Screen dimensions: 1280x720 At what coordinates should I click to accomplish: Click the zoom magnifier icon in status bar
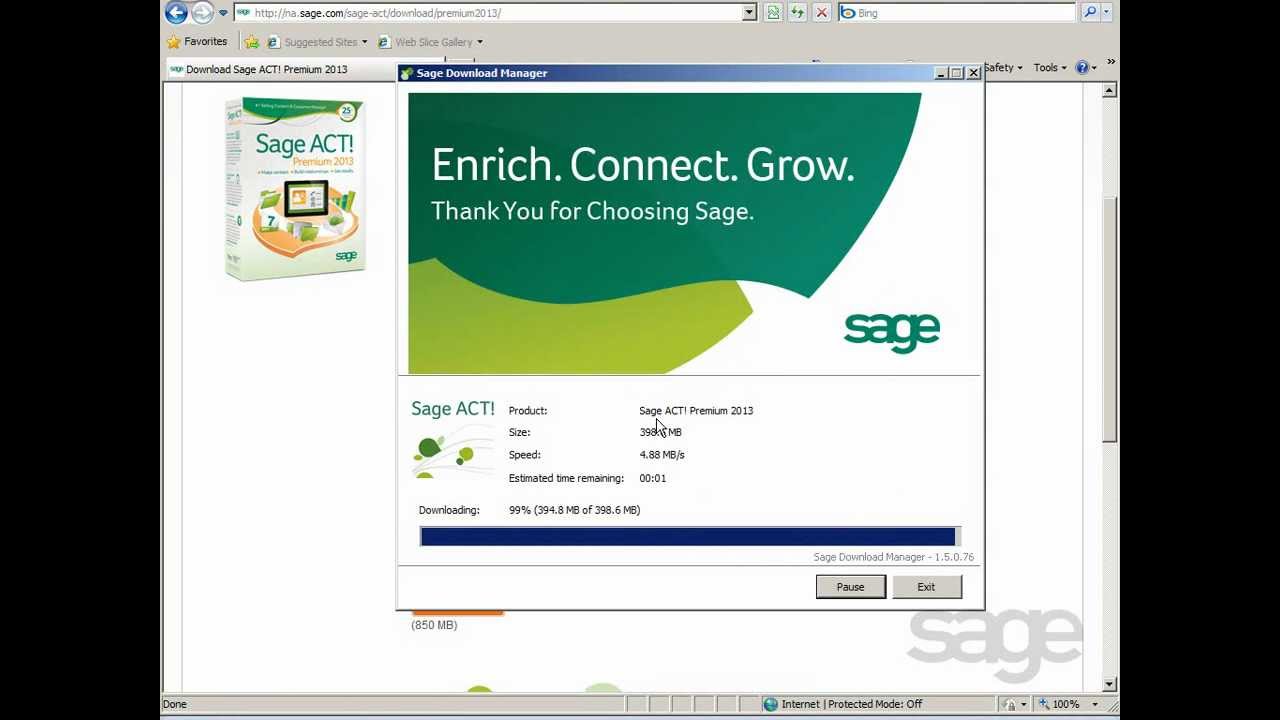pos(1045,704)
